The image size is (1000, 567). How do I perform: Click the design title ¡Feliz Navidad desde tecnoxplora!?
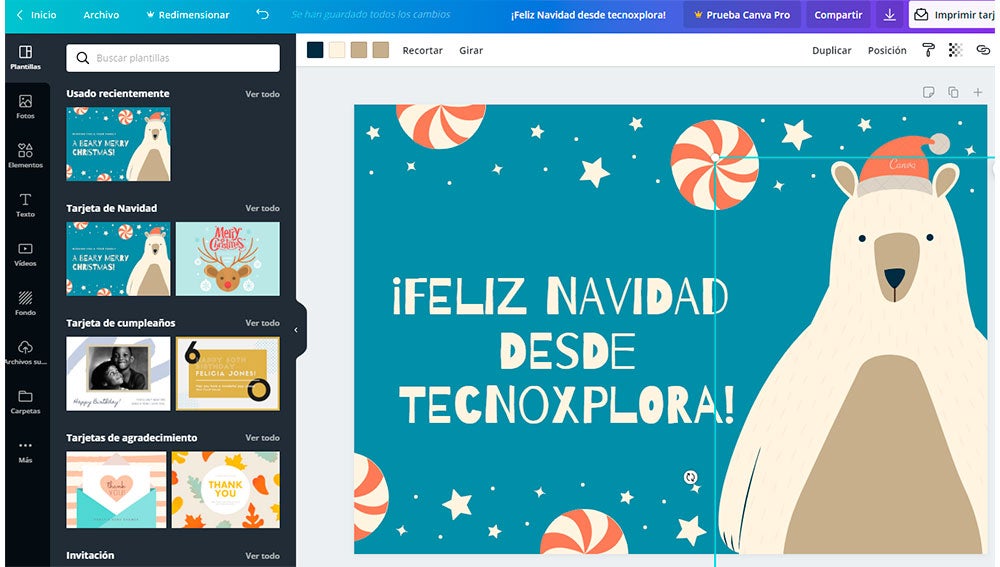tap(588, 15)
